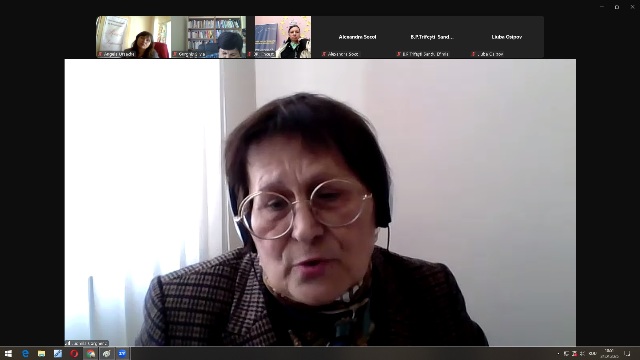The height and width of the screenshot is (360, 640).
Task: Select the participant thumbnail with pink background
Action: coord(283,37)
